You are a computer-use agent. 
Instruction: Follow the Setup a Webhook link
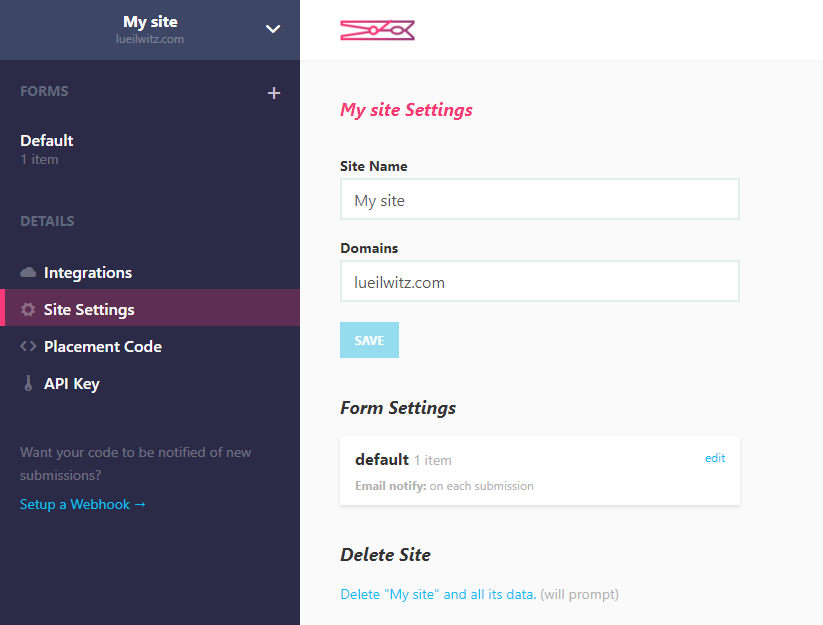coord(82,504)
